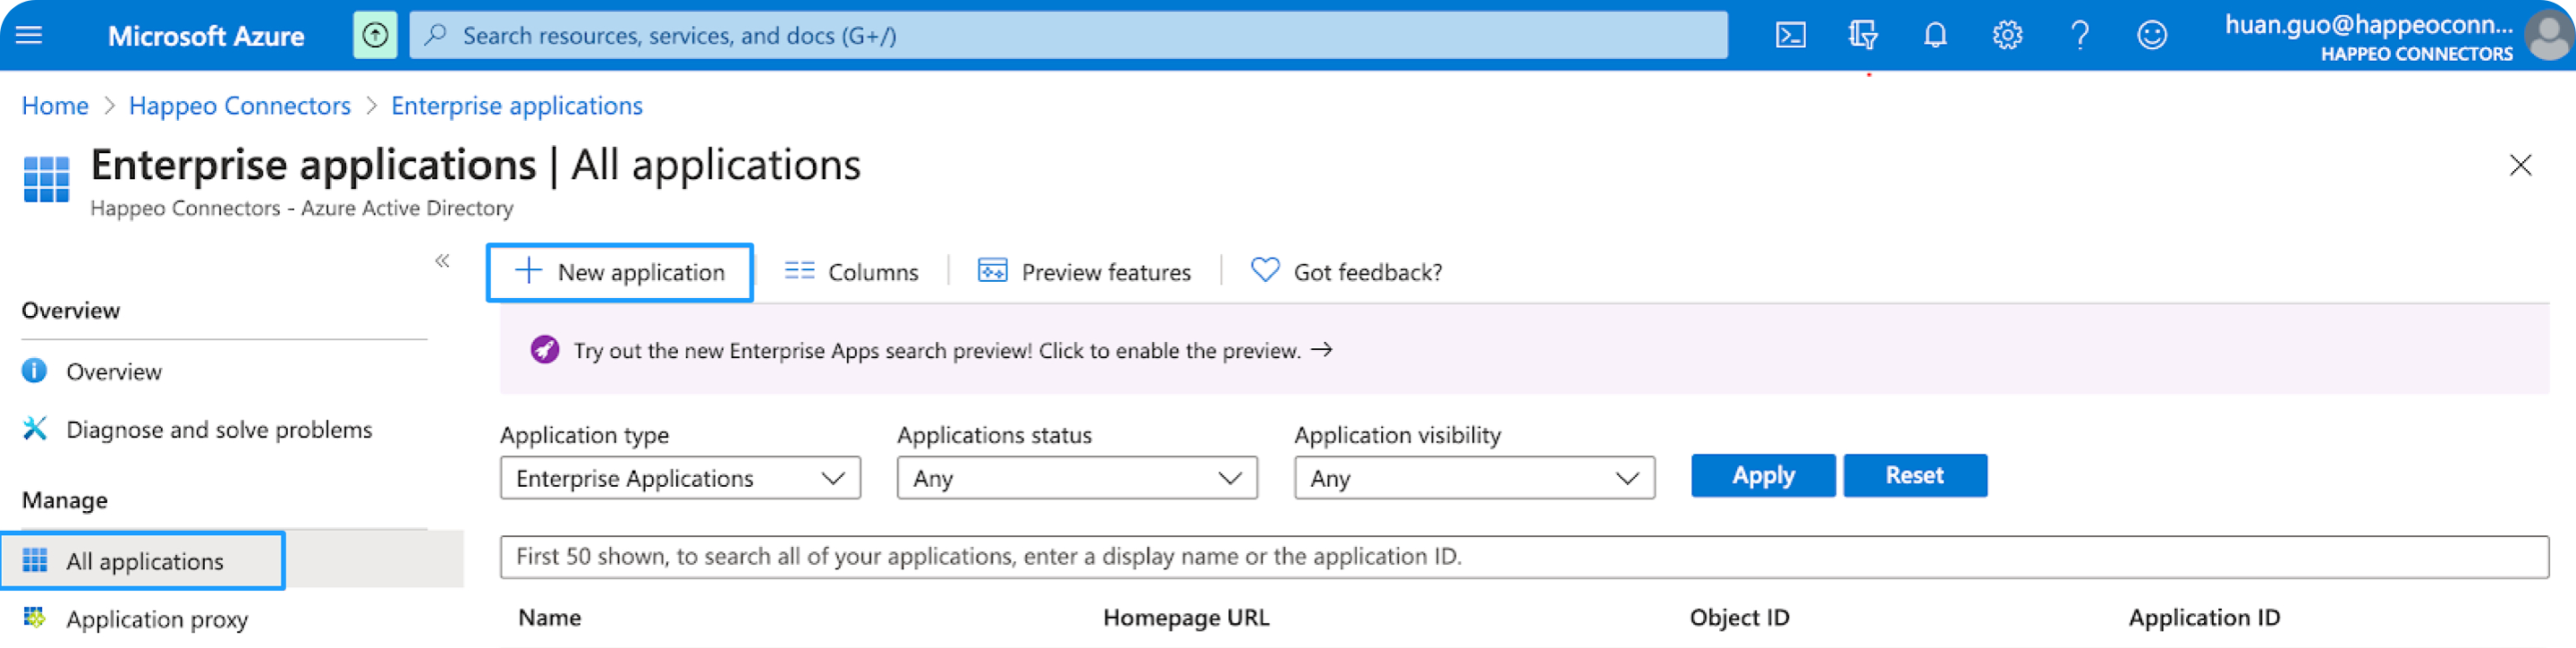The image size is (2576, 648).
Task: Open the Directories and subscriptions filter icon
Action: (x=1862, y=35)
